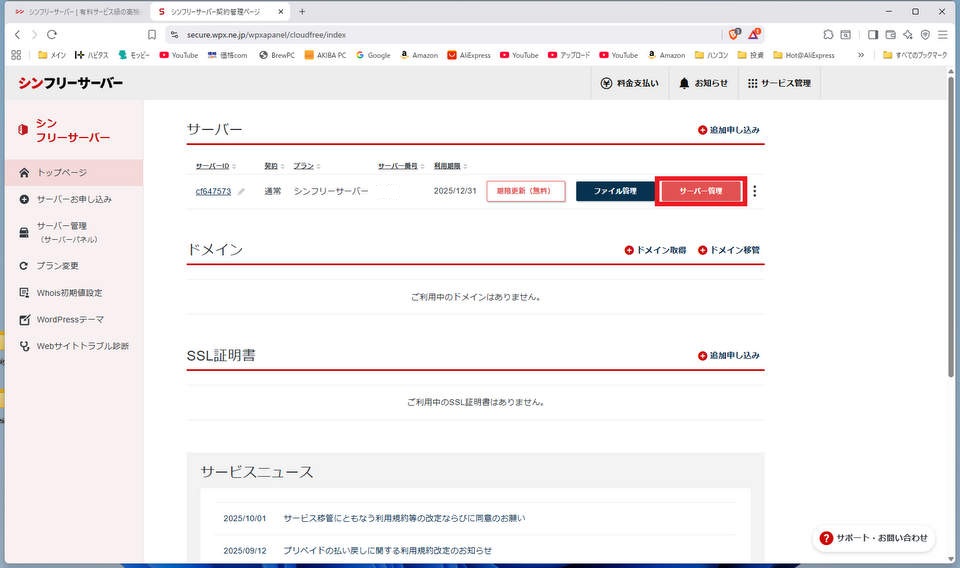Open サポート・お問い合わせ help button
Image resolution: width=960 pixels, height=568 pixels.
pyautogui.click(x=873, y=538)
